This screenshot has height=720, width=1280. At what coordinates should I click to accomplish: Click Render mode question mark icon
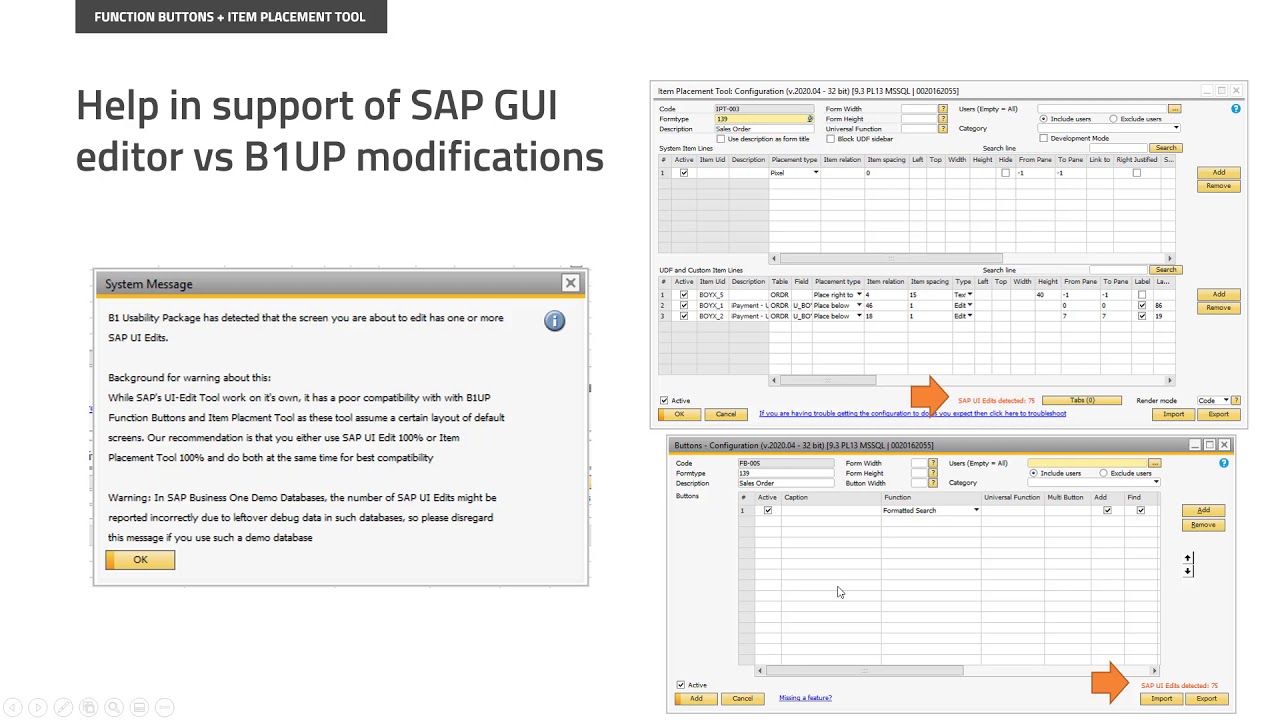point(1237,400)
